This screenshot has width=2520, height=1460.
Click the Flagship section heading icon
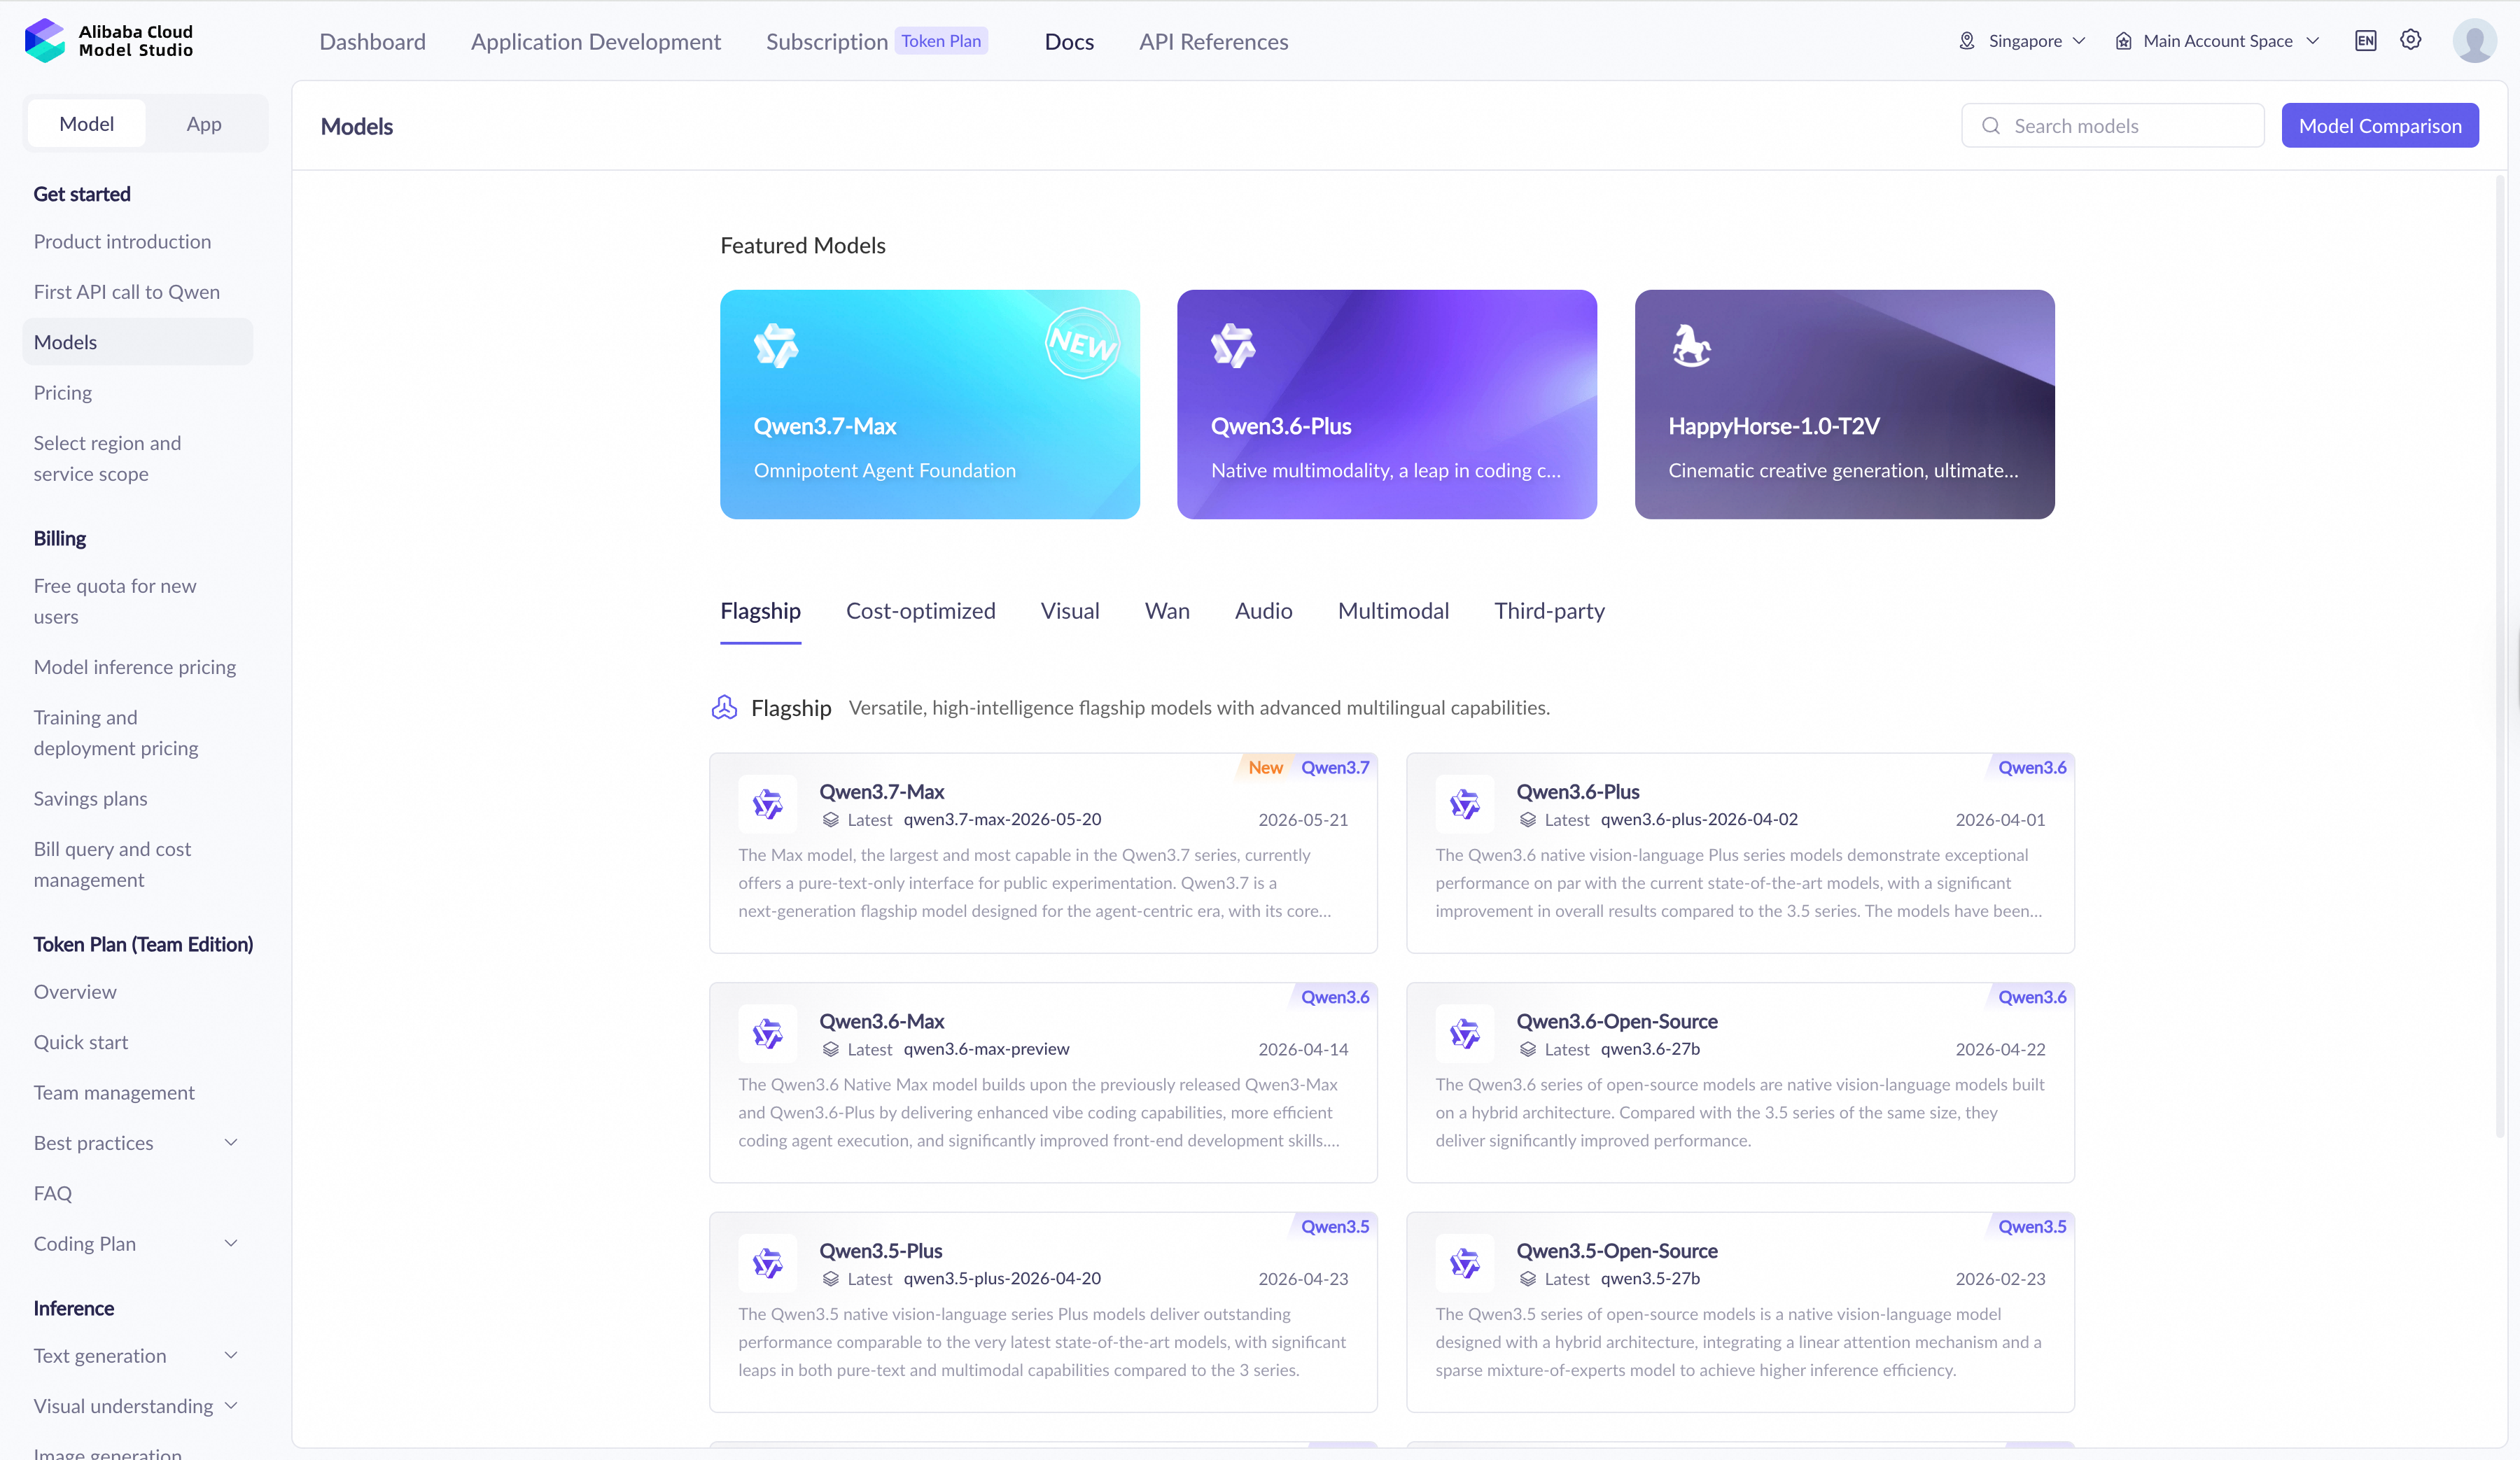point(724,708)
